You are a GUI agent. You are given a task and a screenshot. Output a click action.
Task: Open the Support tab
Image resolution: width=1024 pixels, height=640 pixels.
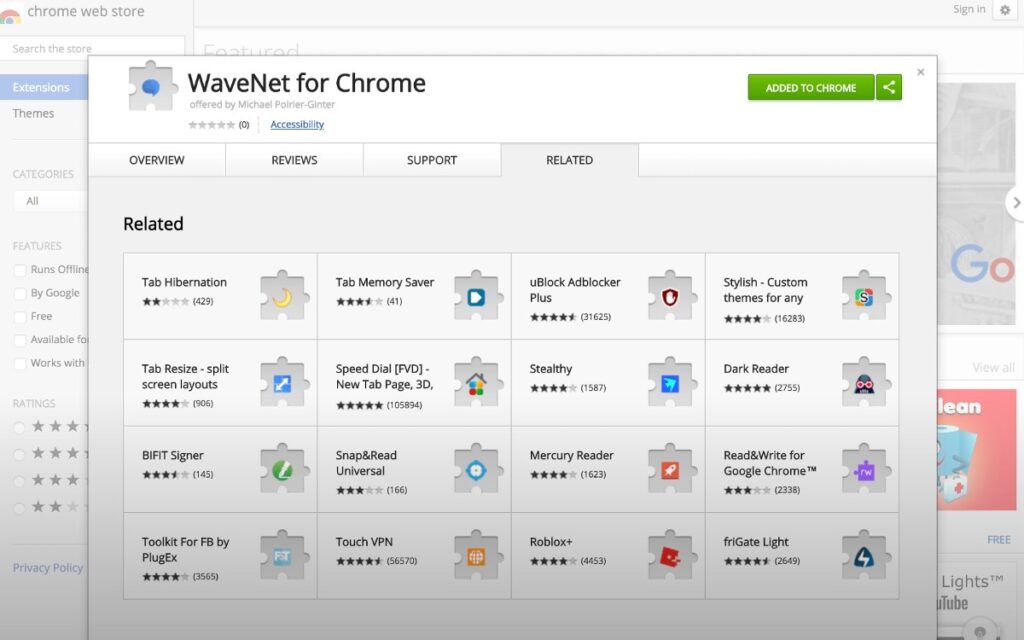tap(431, 160)
